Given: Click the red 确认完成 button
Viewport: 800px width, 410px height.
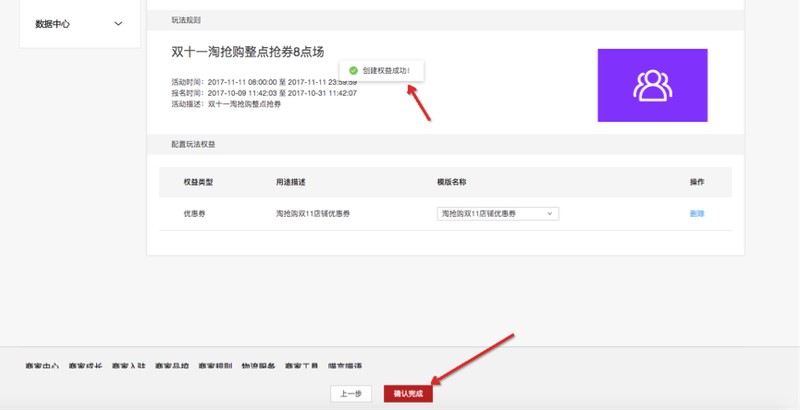Looking at the screenshot, I should (408, 394).
